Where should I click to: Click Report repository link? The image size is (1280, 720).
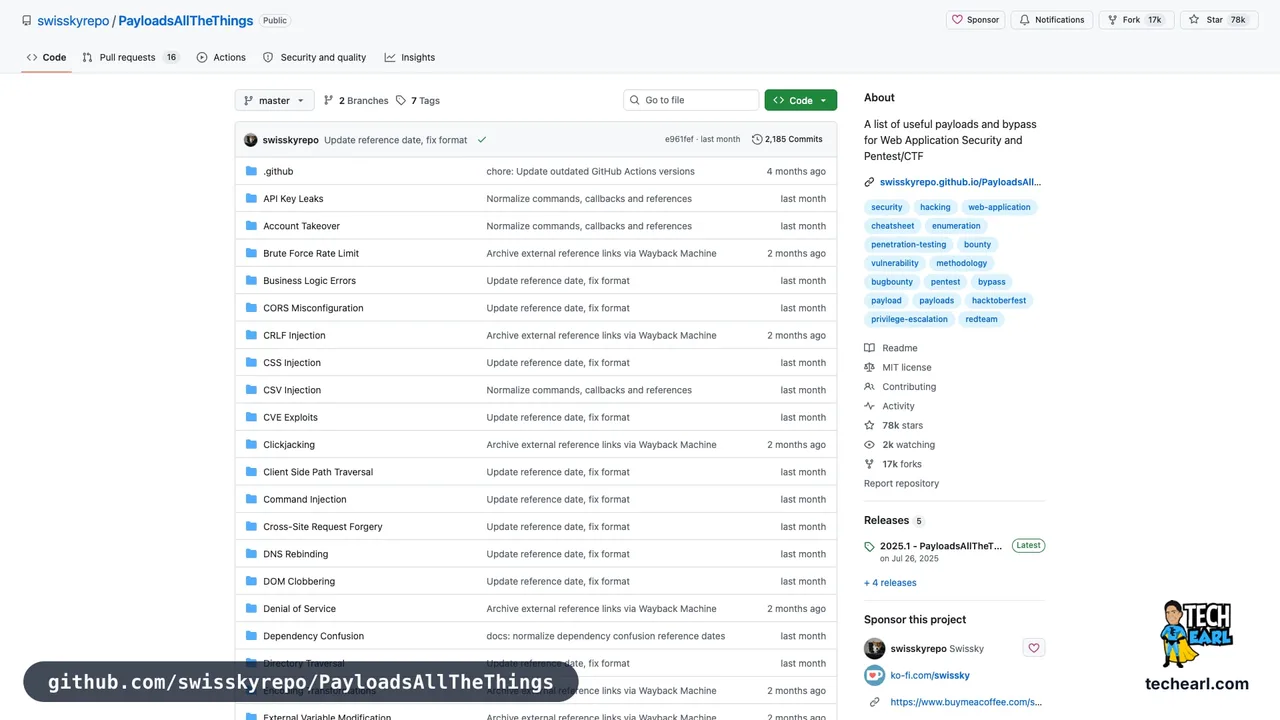click(901, 484)
